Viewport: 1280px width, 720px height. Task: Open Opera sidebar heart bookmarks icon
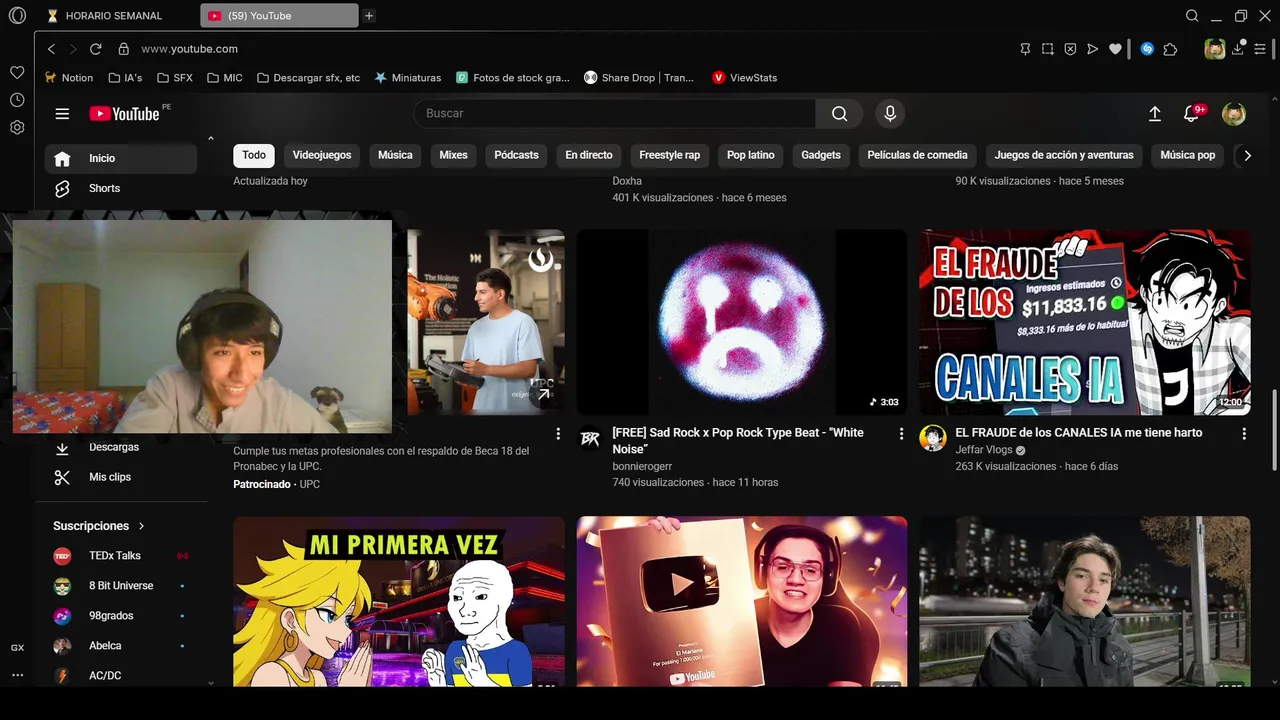pos(17,73)
